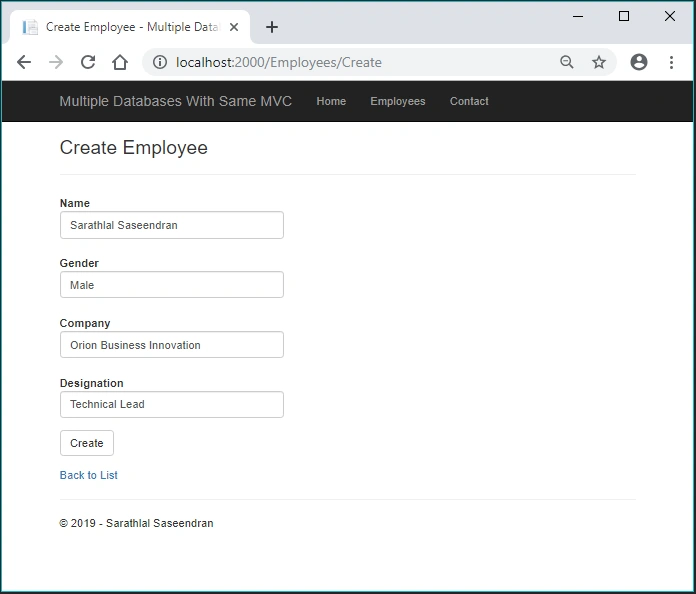Focus the Company input field
Screen dimensions: 696x594
click(x=172, y=345)
